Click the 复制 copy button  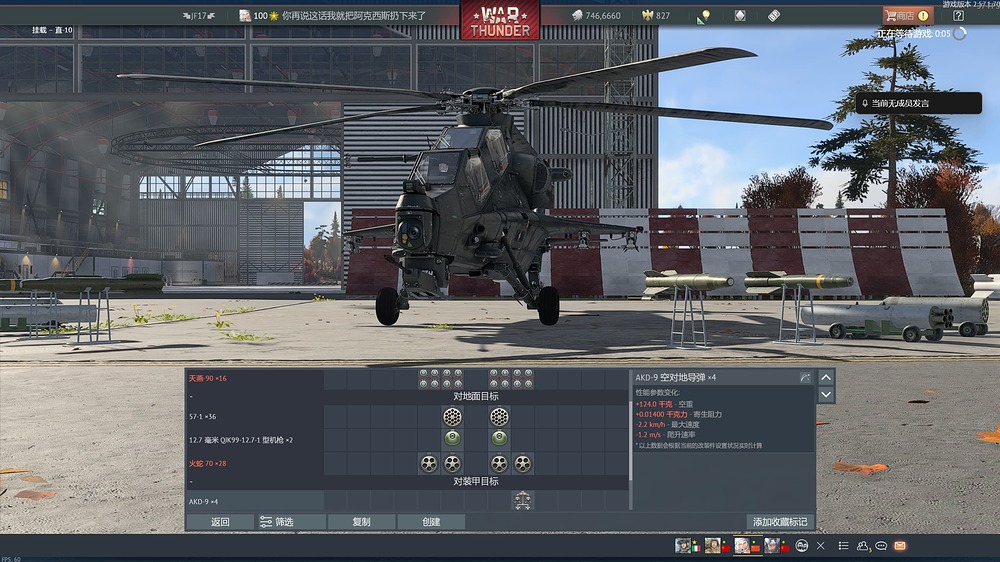click(361, 522)
